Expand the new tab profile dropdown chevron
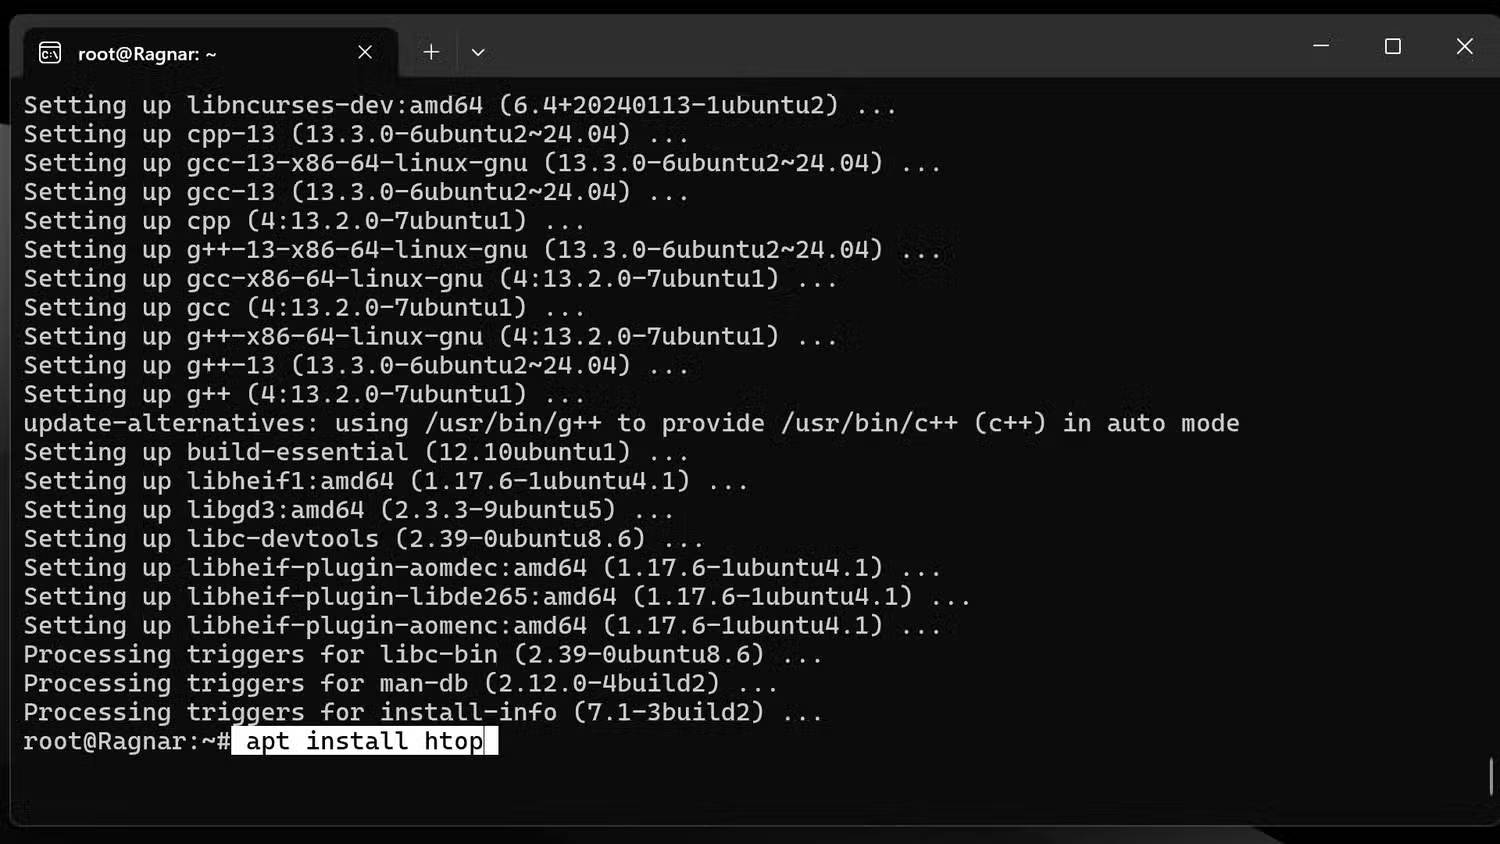1500x844 pixels. click(x=477, y=52)
